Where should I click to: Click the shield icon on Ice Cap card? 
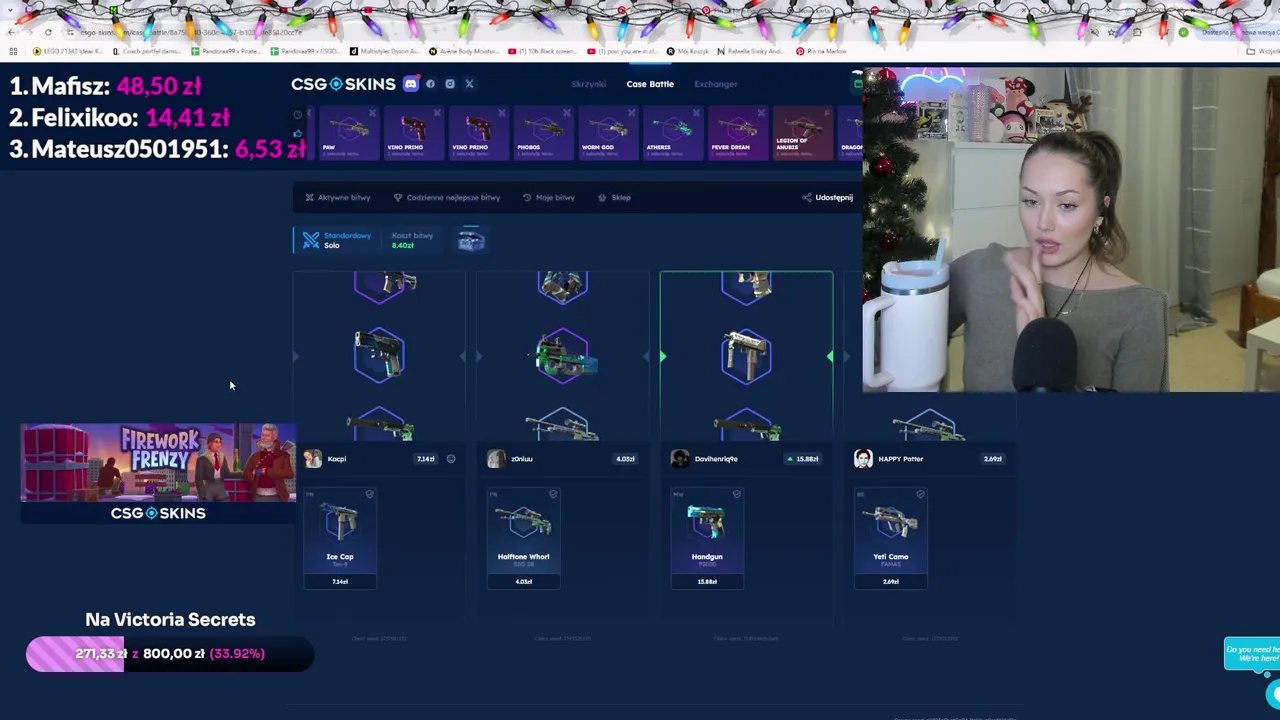pyautogui.click(x=369, y=495)
